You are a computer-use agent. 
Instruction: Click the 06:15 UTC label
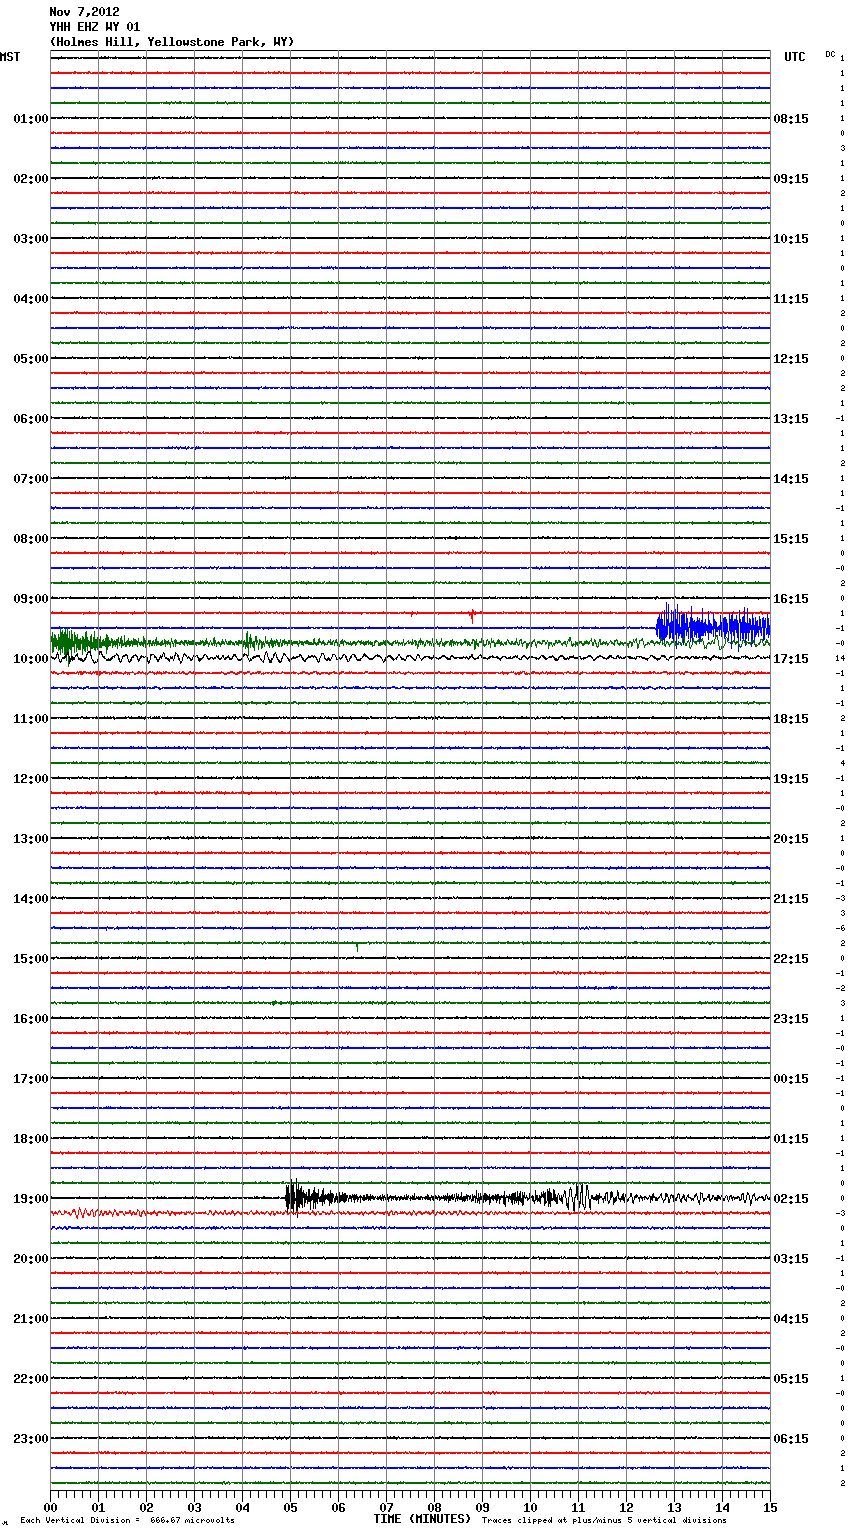coord(791,1439)
